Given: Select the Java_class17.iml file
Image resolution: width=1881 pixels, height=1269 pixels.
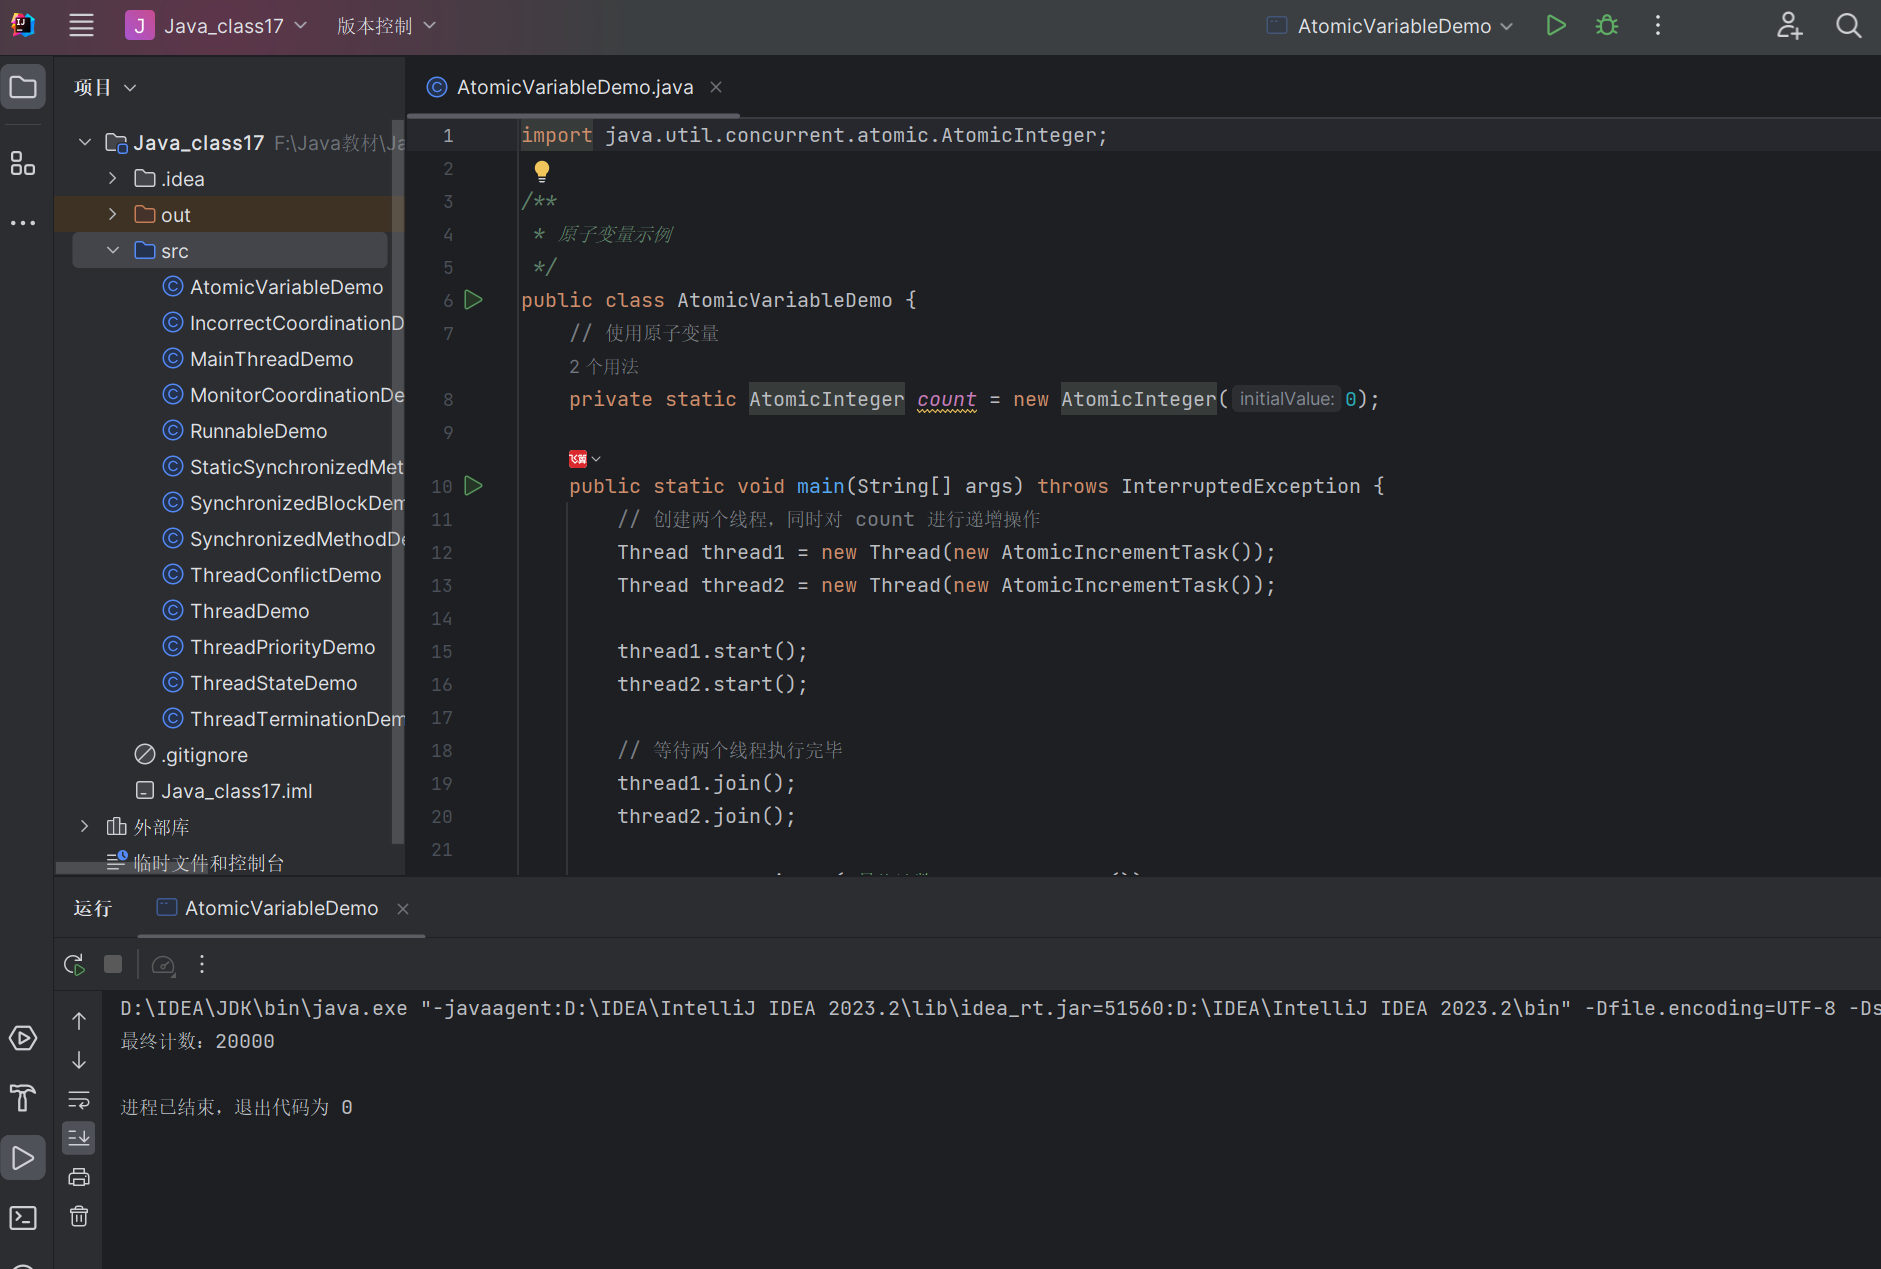Looking at the screenshot, I should point(223,791).
